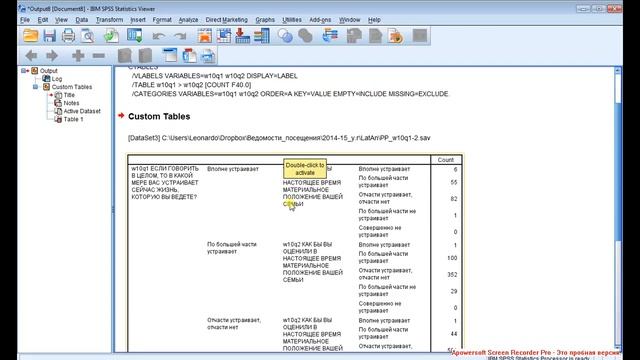
Task: Open Print Preview magnifier icon
Action: coord(87,36)
